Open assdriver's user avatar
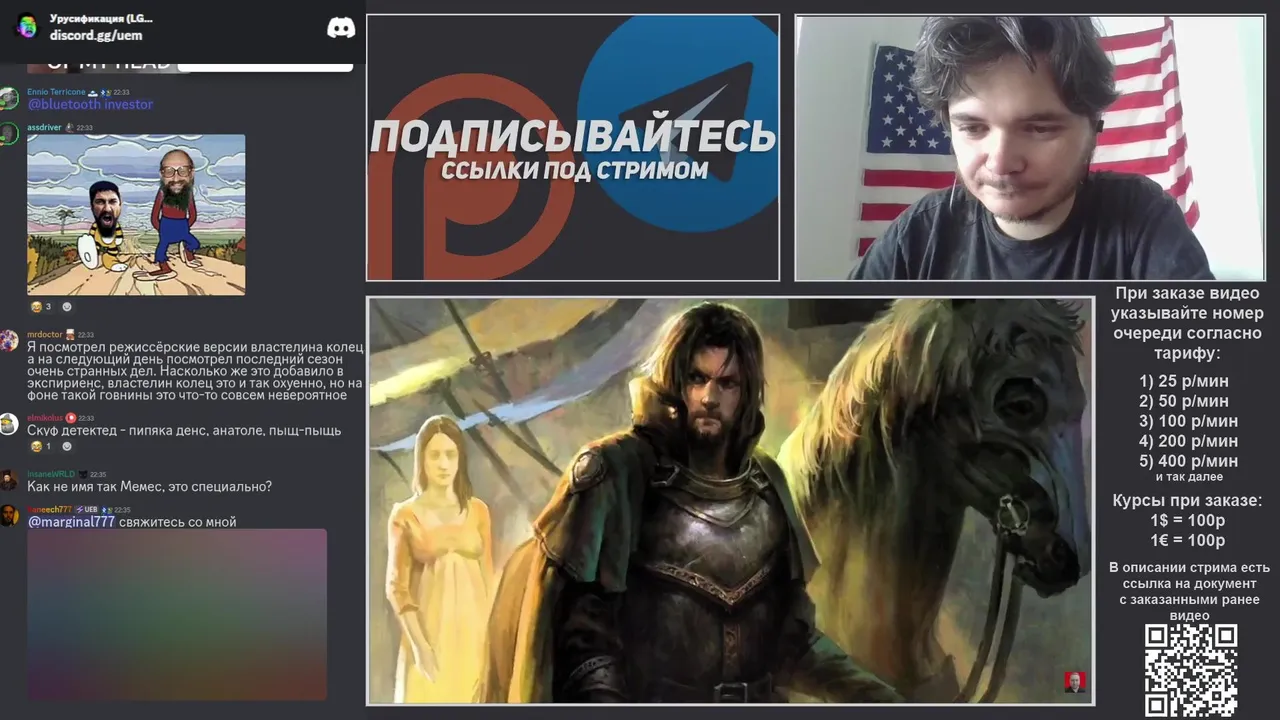The width and height of the screenshot is (1280, 720). (9, 134)
